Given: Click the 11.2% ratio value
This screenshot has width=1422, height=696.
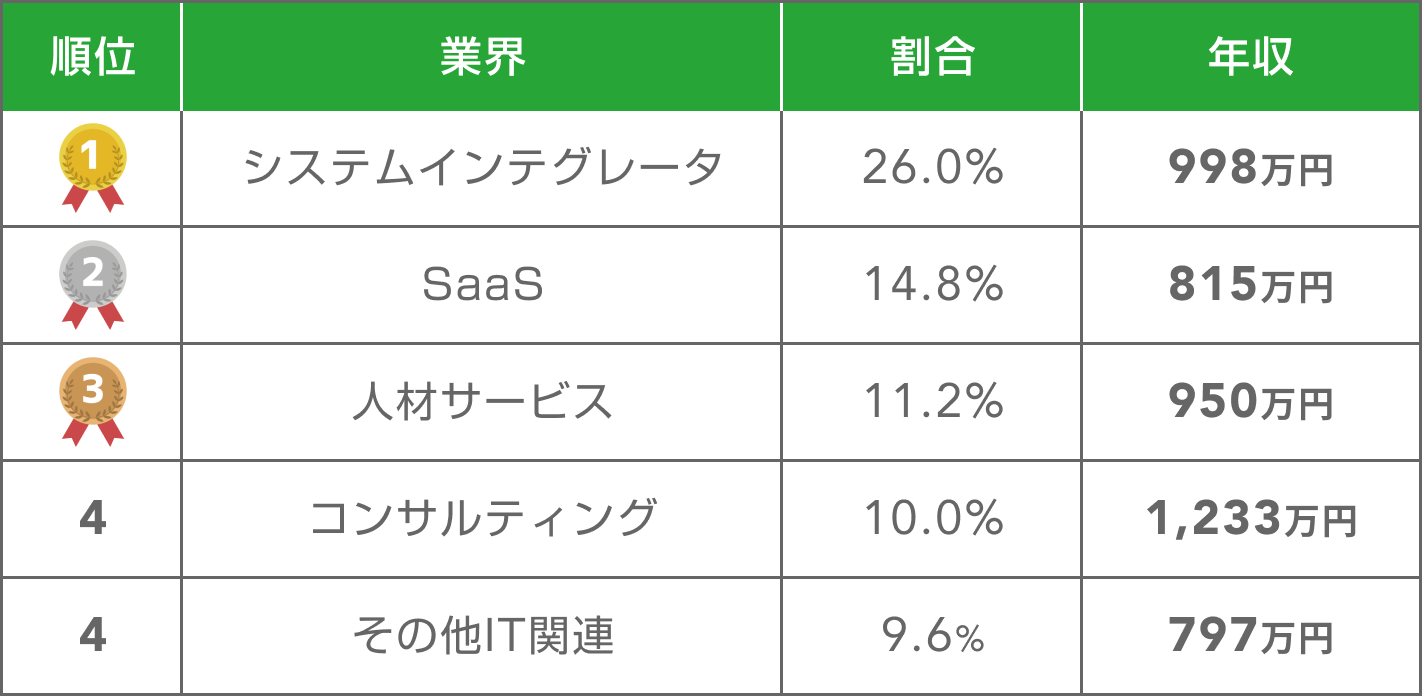Looking at the screenshot, I should coord(932,402).
